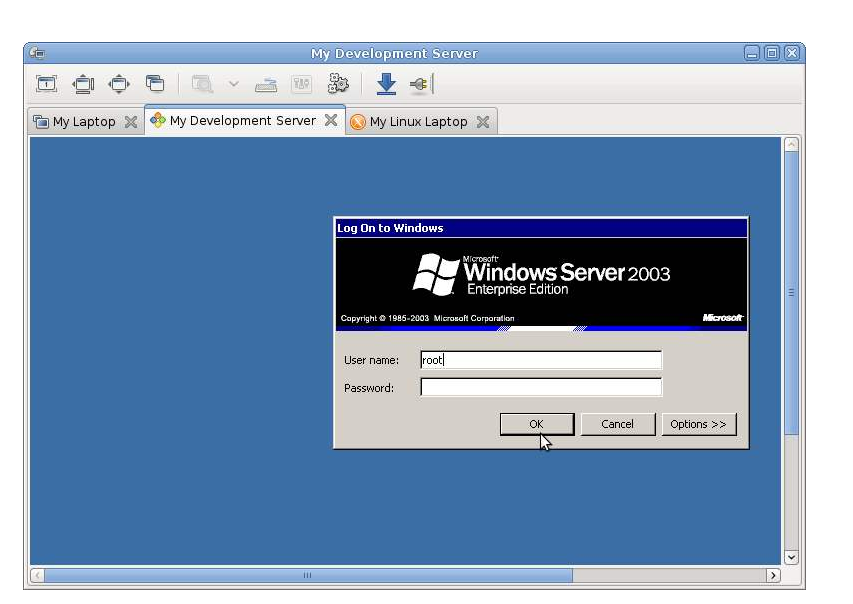Confirm the logon with OK

(x=536, y=424)
